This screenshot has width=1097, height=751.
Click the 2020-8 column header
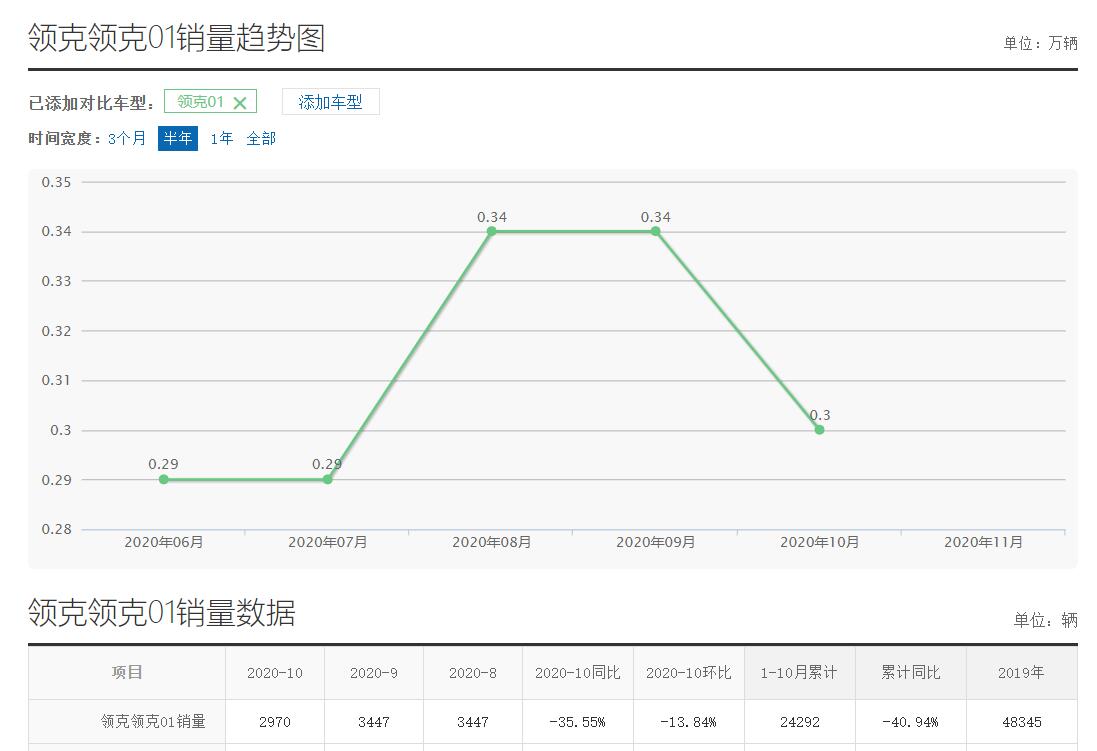pos(473,673)
